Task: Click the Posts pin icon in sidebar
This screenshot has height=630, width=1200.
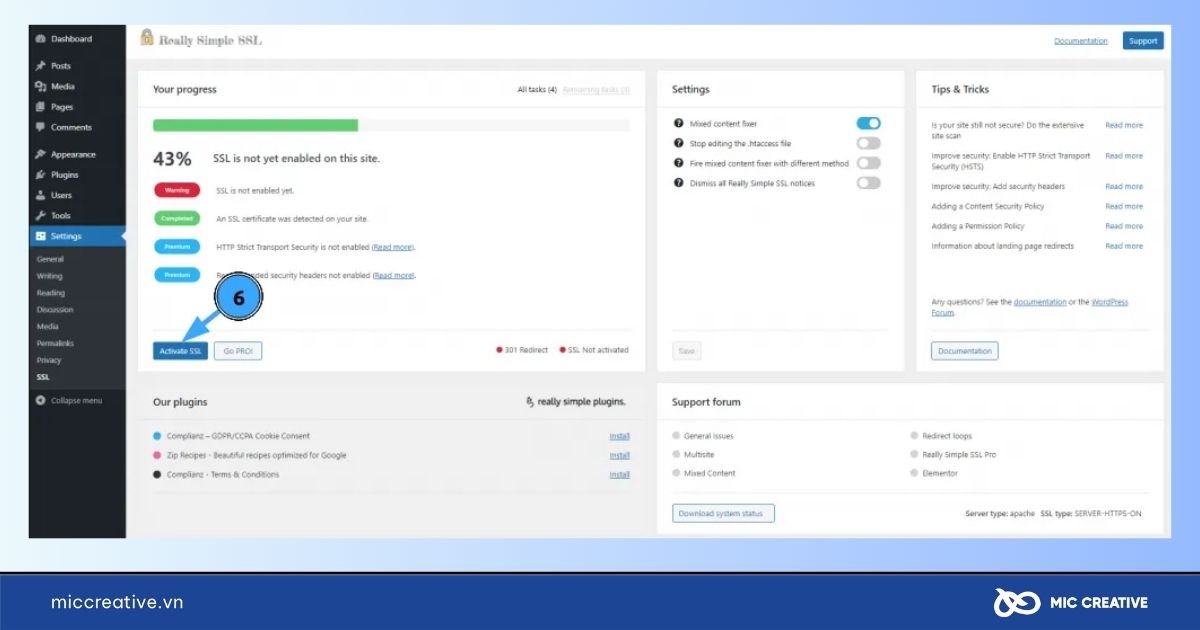Action: [41, 66]
